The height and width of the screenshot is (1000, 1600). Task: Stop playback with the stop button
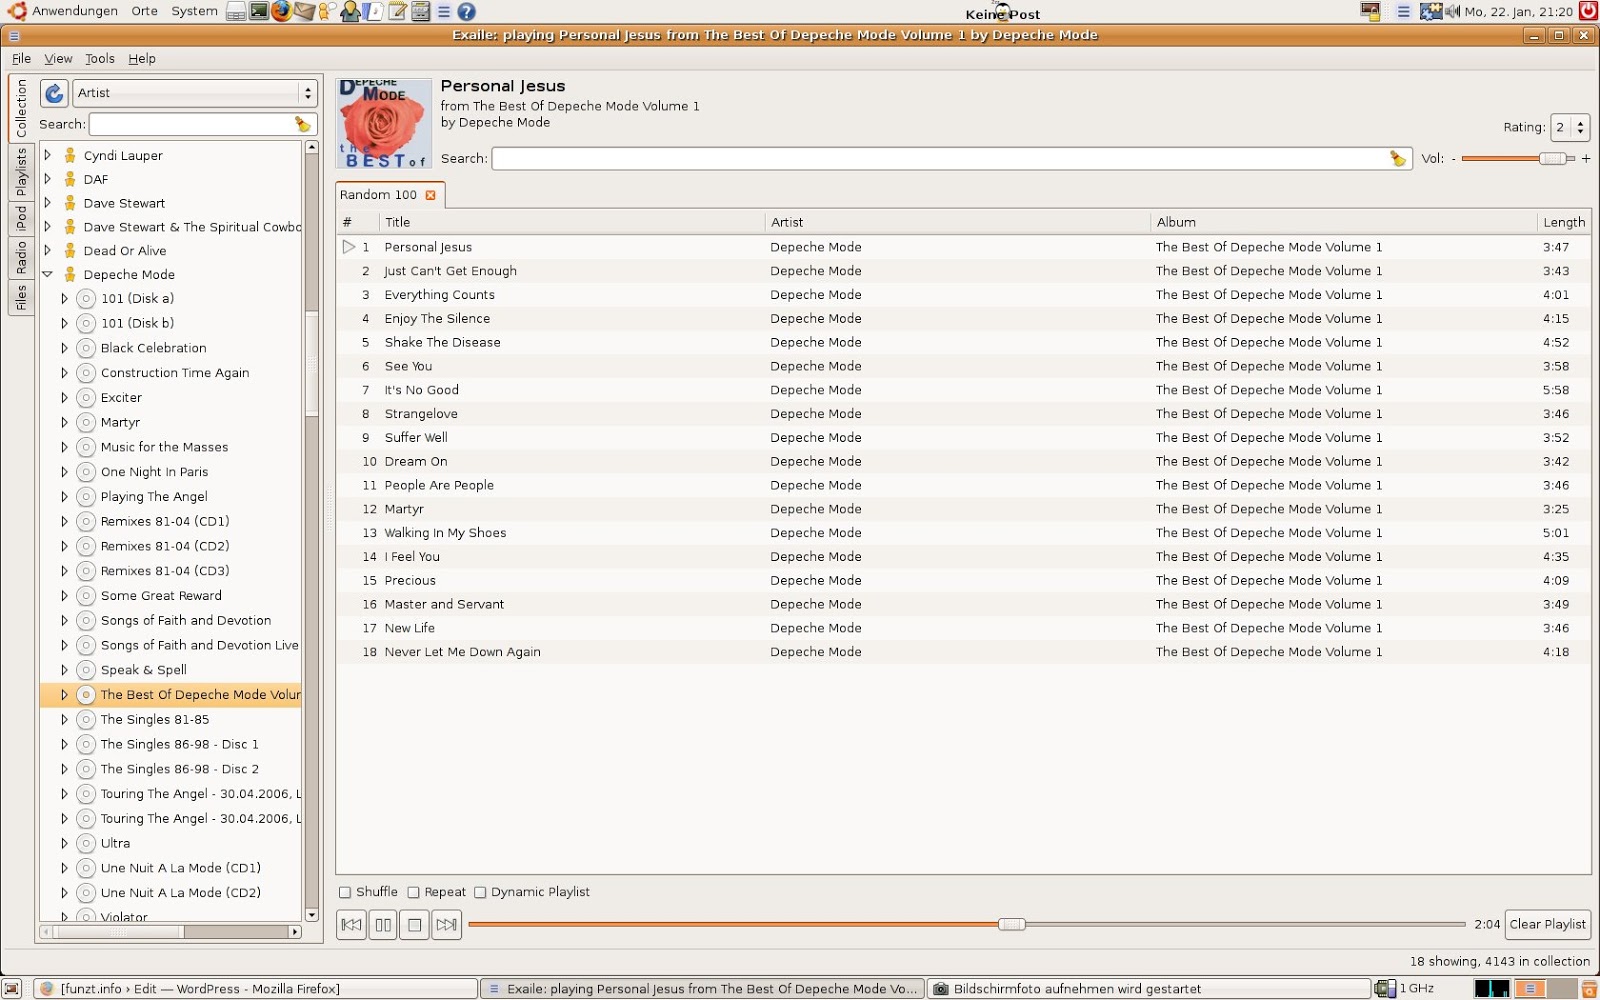415,925
